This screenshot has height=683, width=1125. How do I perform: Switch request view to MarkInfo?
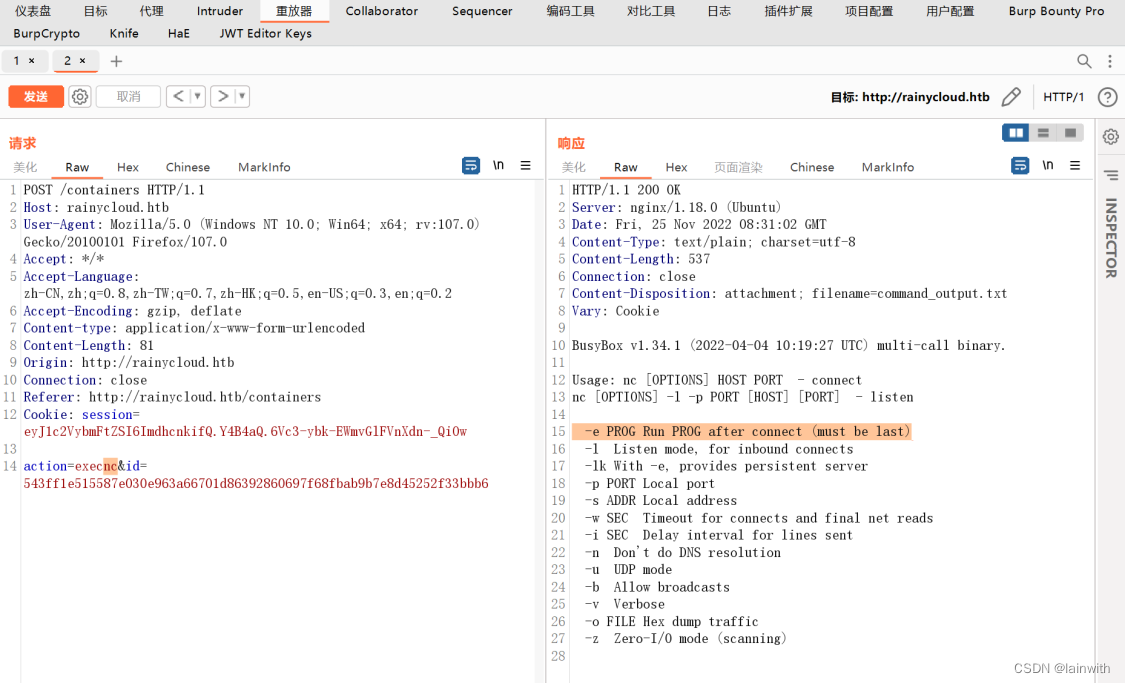[x=264, y=167]
